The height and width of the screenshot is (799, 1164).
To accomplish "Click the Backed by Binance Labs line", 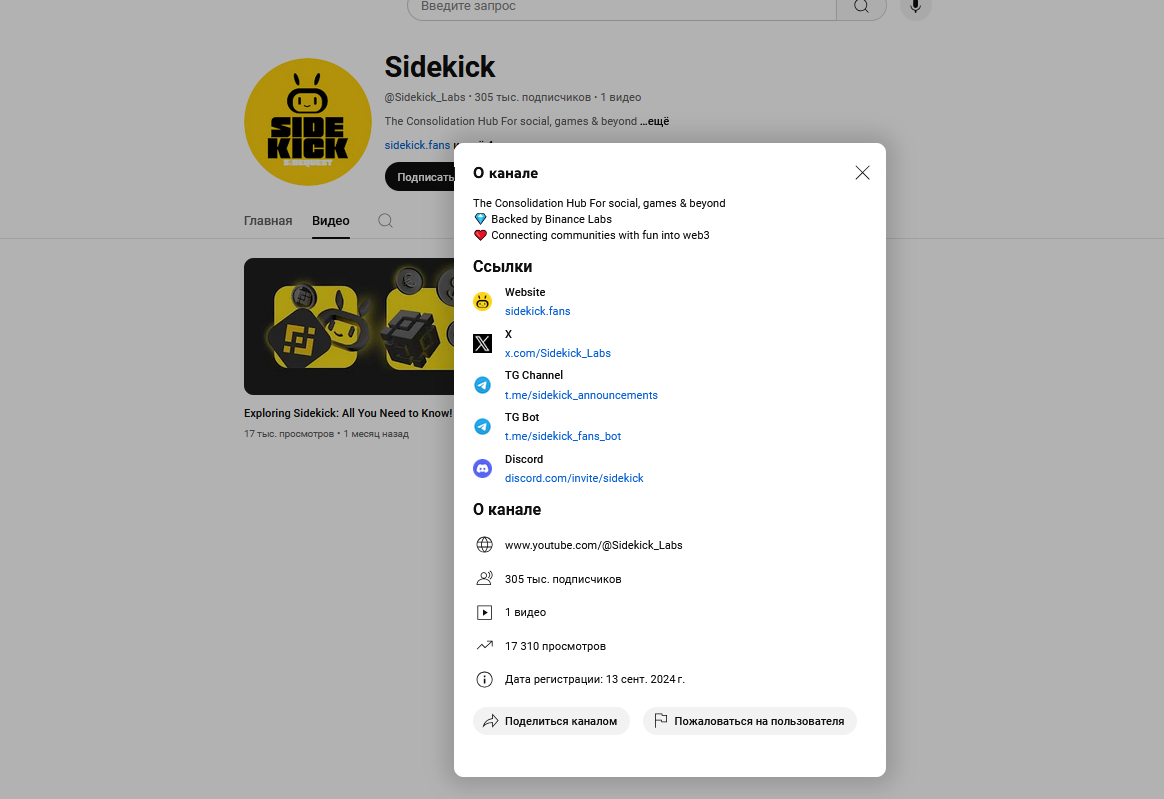I will (x=552, y=219).
